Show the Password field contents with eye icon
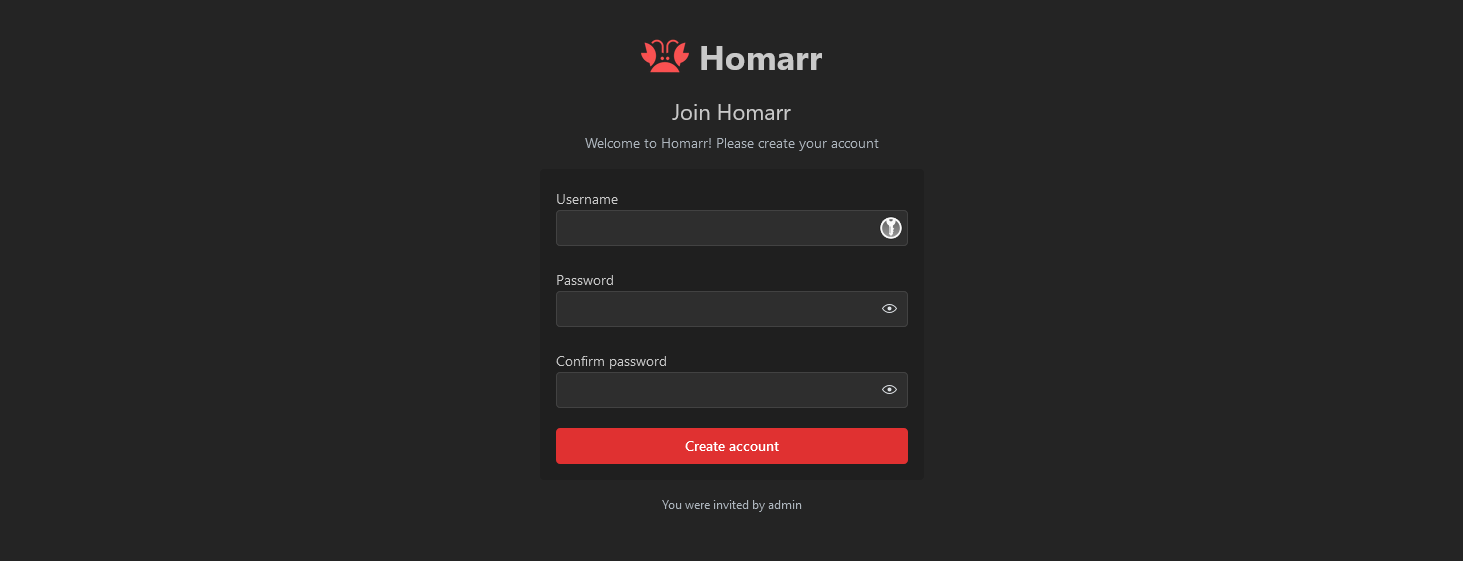 click(x=889, y=309)
